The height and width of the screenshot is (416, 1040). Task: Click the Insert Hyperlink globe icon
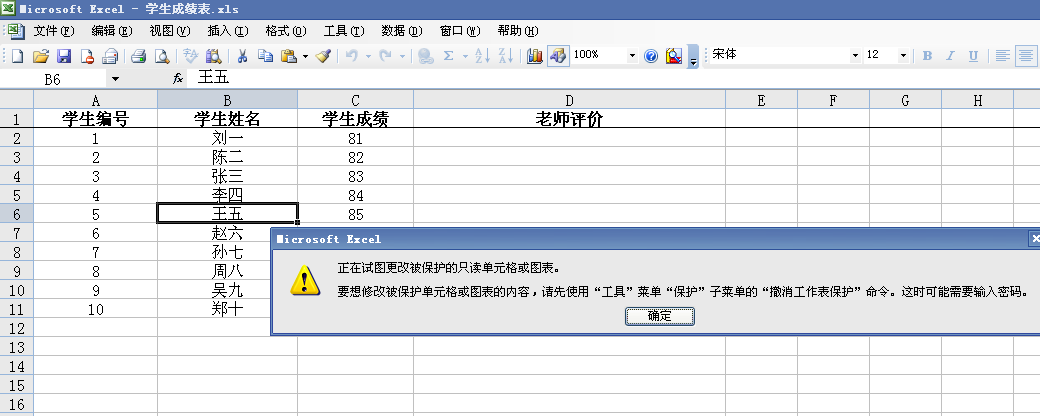(426, 56)
